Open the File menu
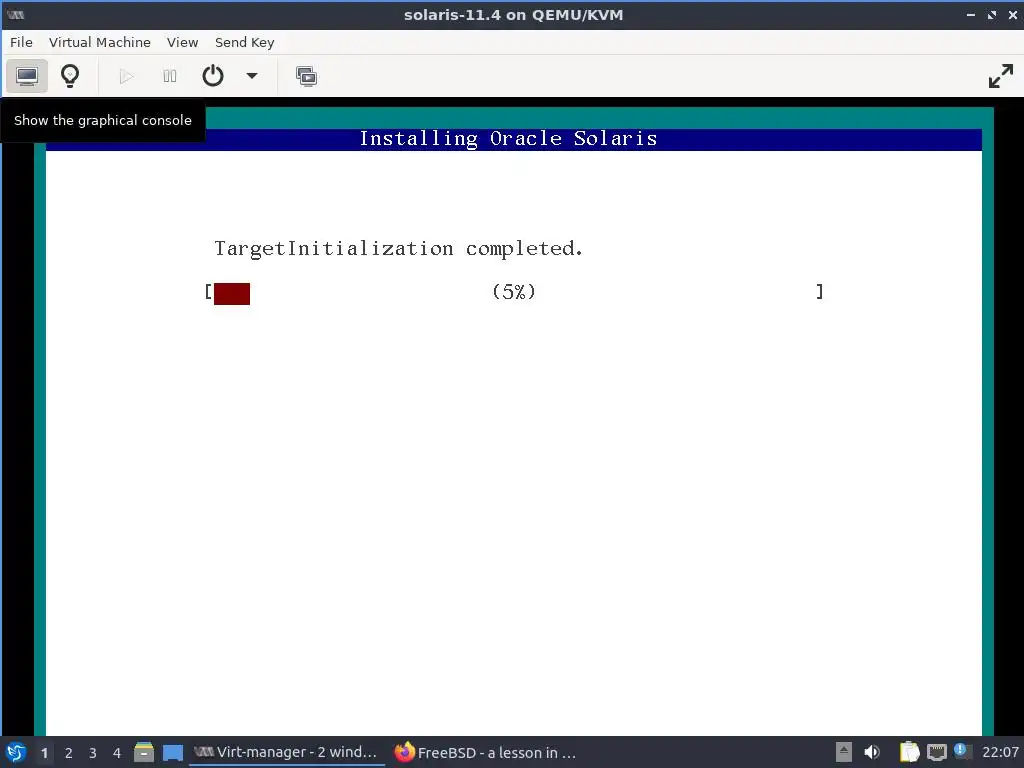This screenshot has height=768, width=1024. (x=21, y=42)
